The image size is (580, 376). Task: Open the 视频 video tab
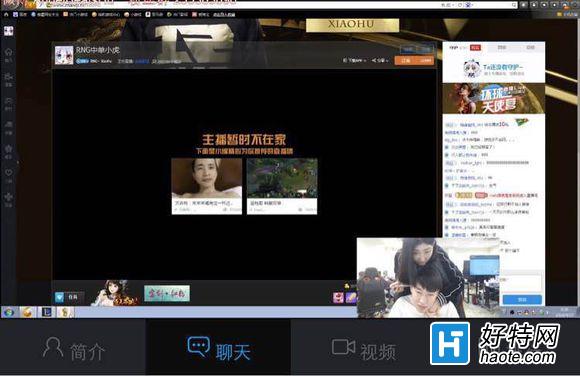(363, 347)
